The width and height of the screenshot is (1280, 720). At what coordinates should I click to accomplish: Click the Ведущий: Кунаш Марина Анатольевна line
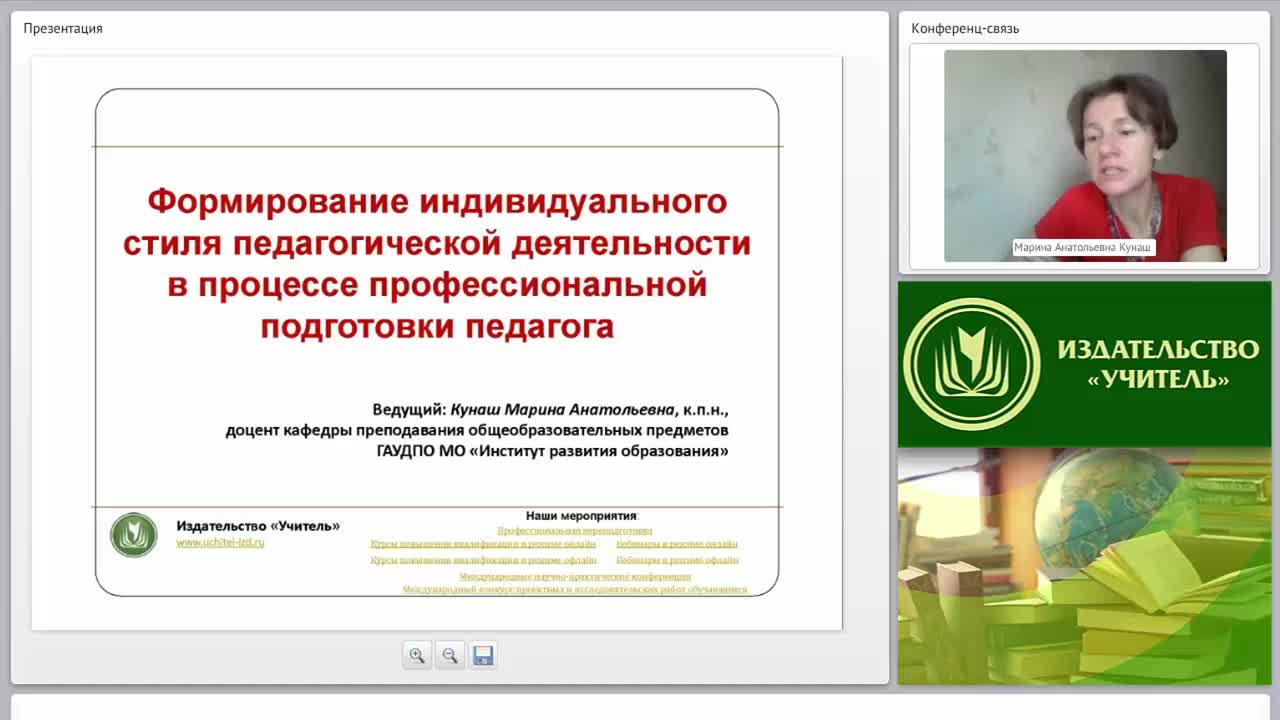pos(551,410)
